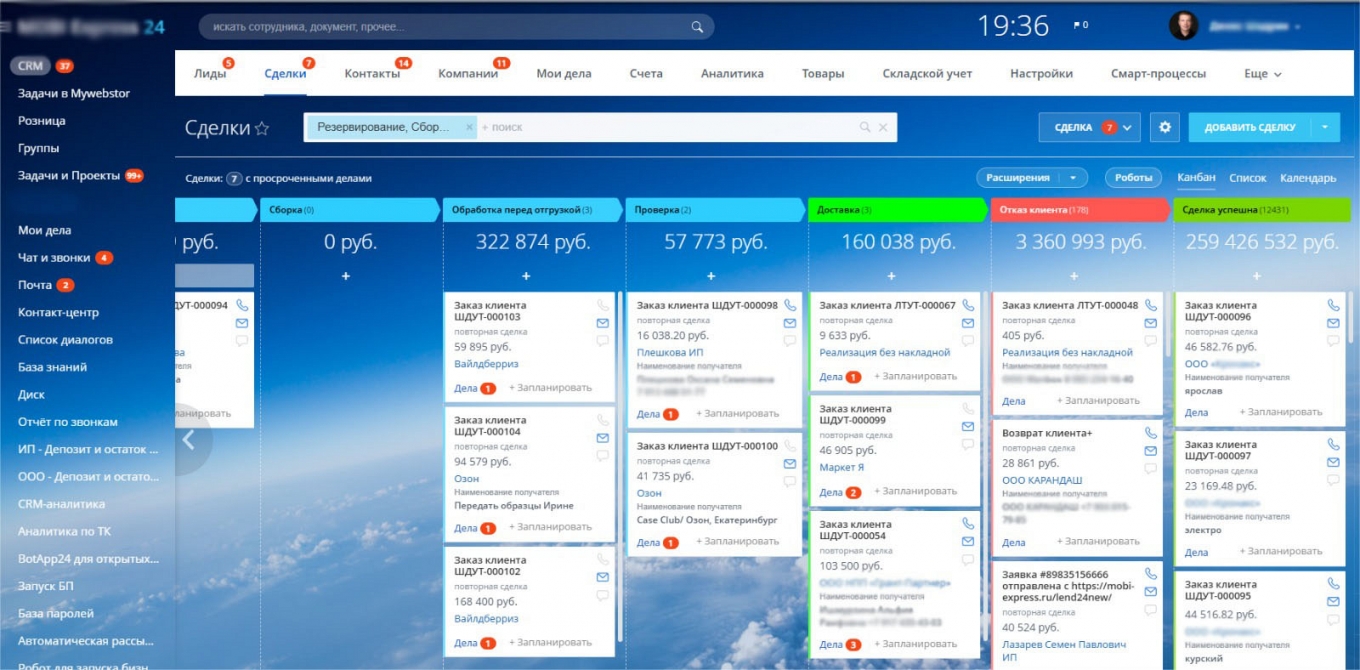Expand the Сделка counter dropdown

click(x=1129, y=127)
